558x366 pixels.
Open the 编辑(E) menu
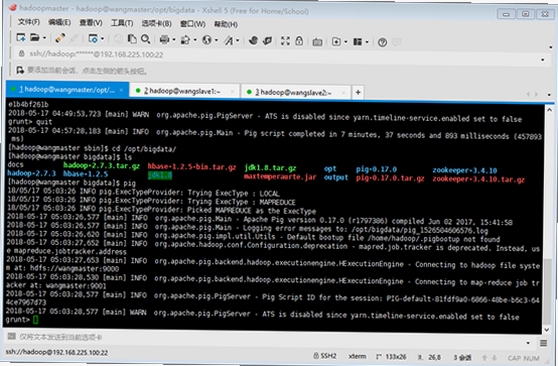(59, 22)
